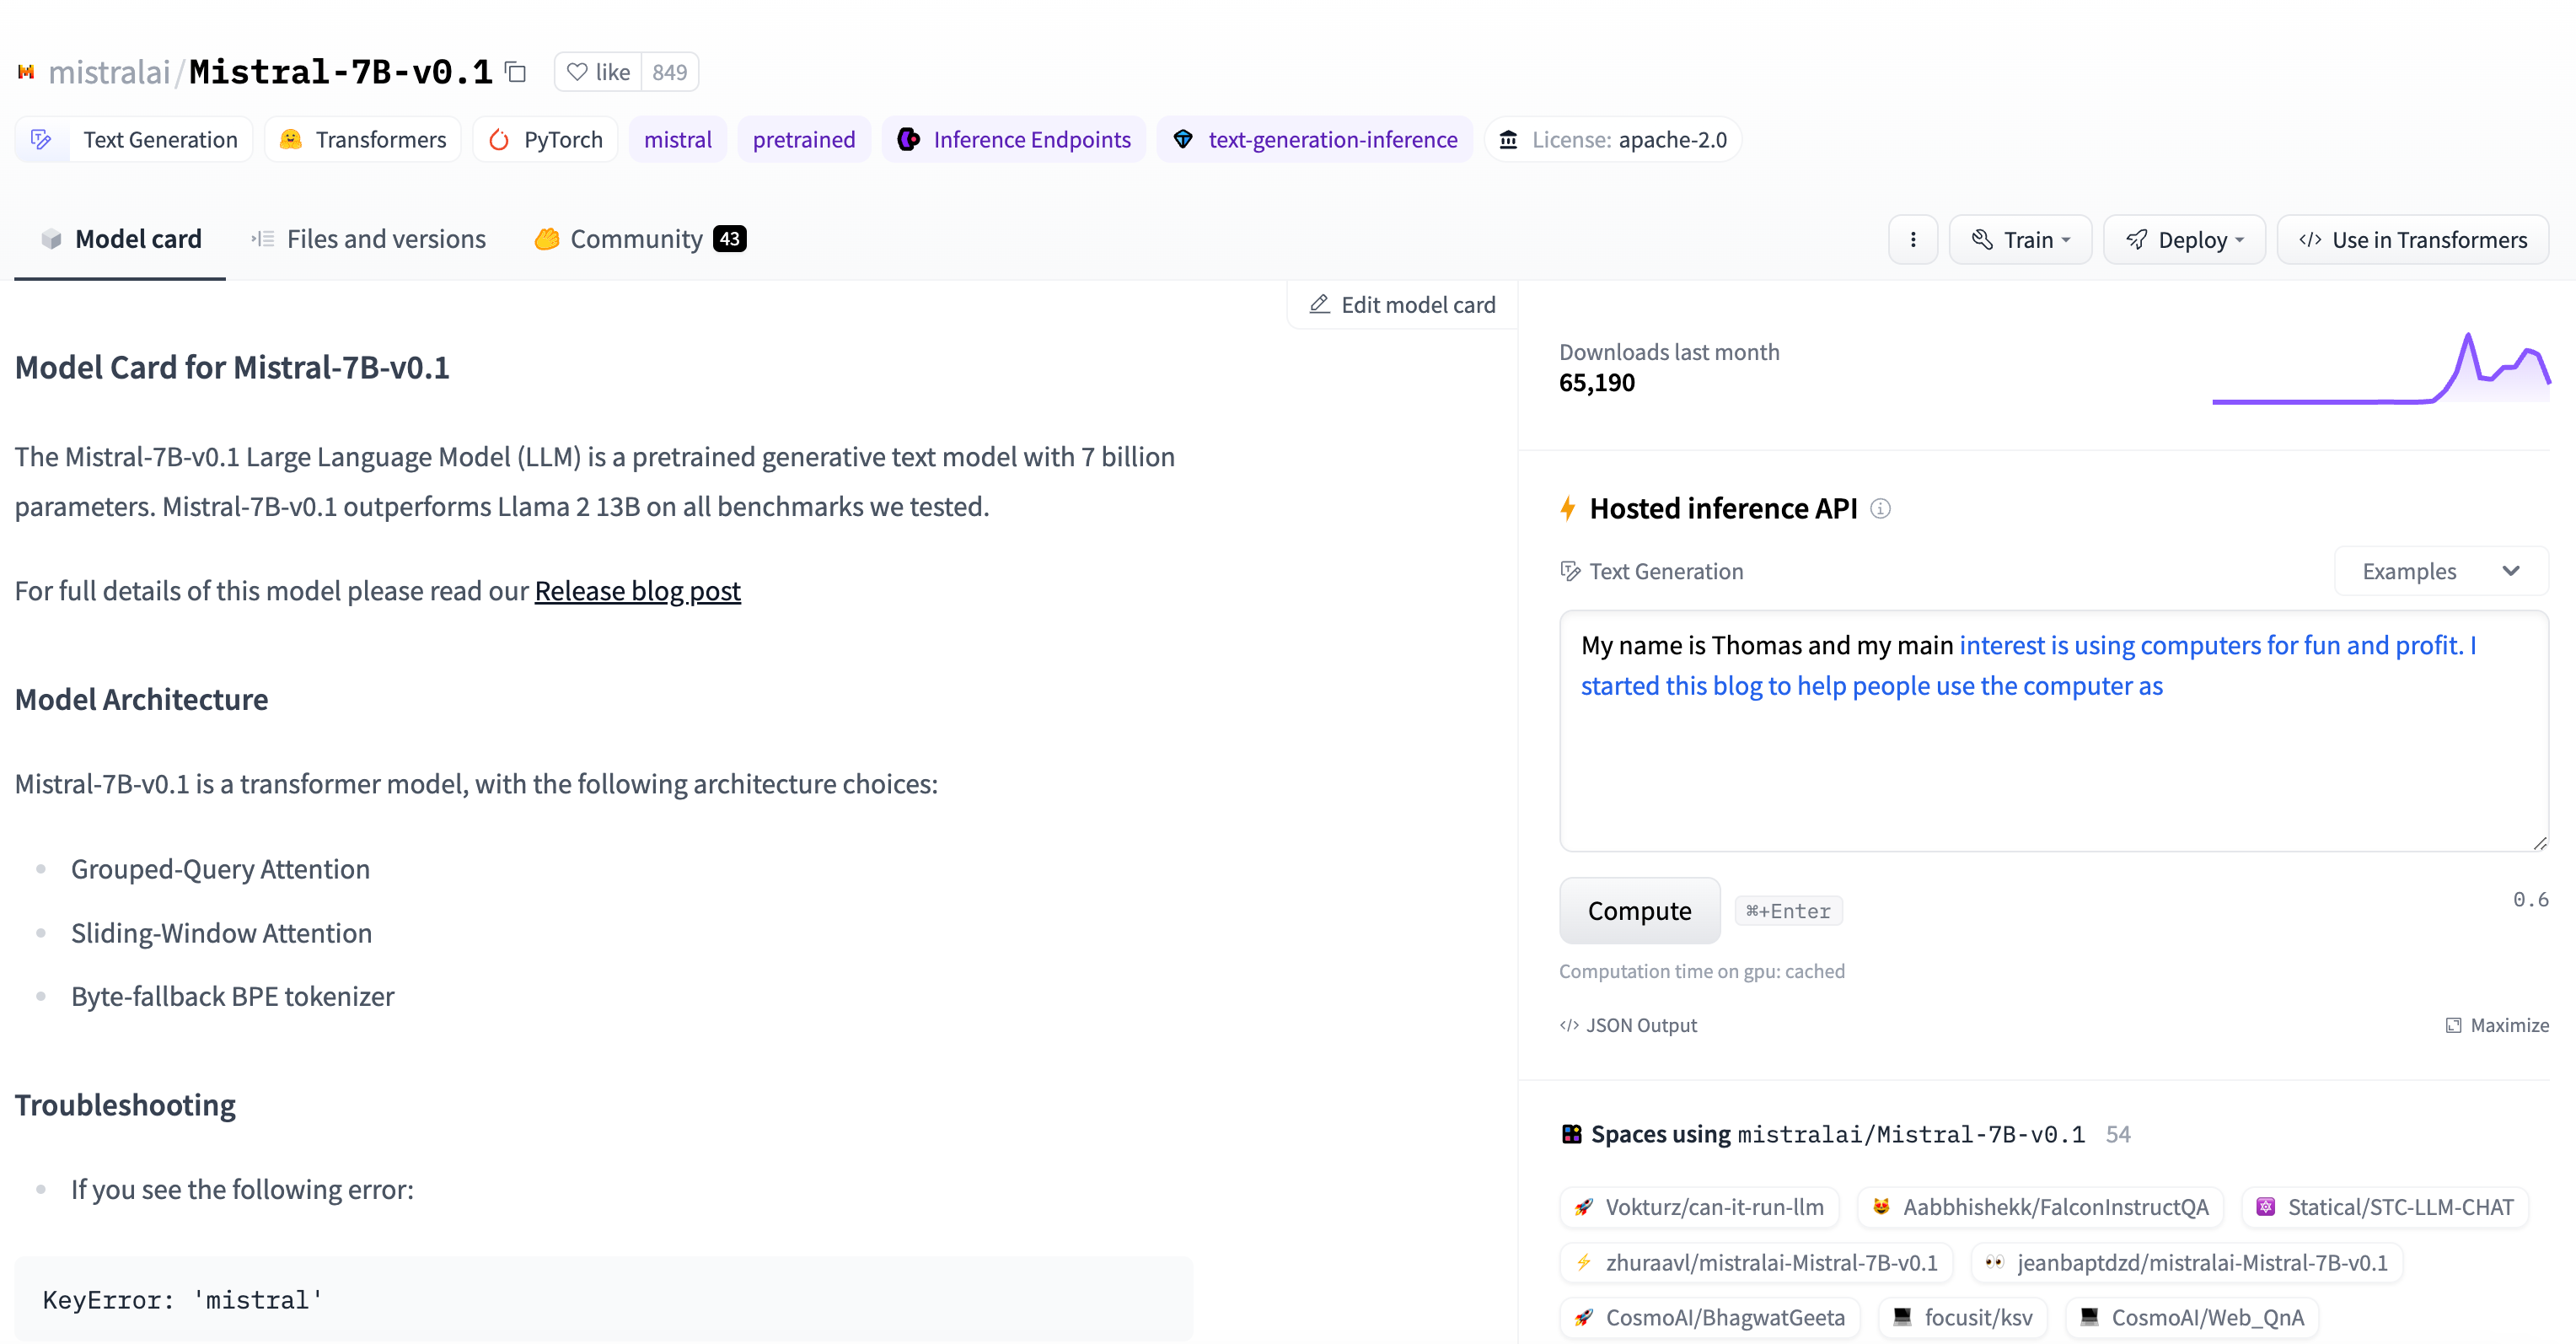2576x1344 pixels.
Task: Click the text-generation-inference tag
Action: coord(1315,140)
